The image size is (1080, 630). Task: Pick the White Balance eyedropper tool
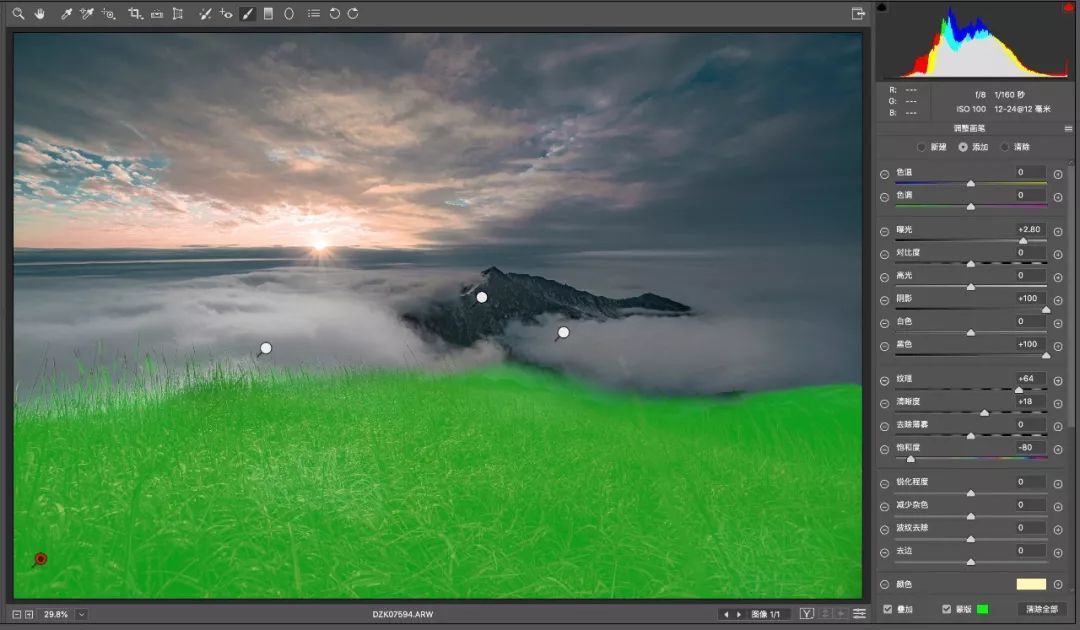pos(66,13)
